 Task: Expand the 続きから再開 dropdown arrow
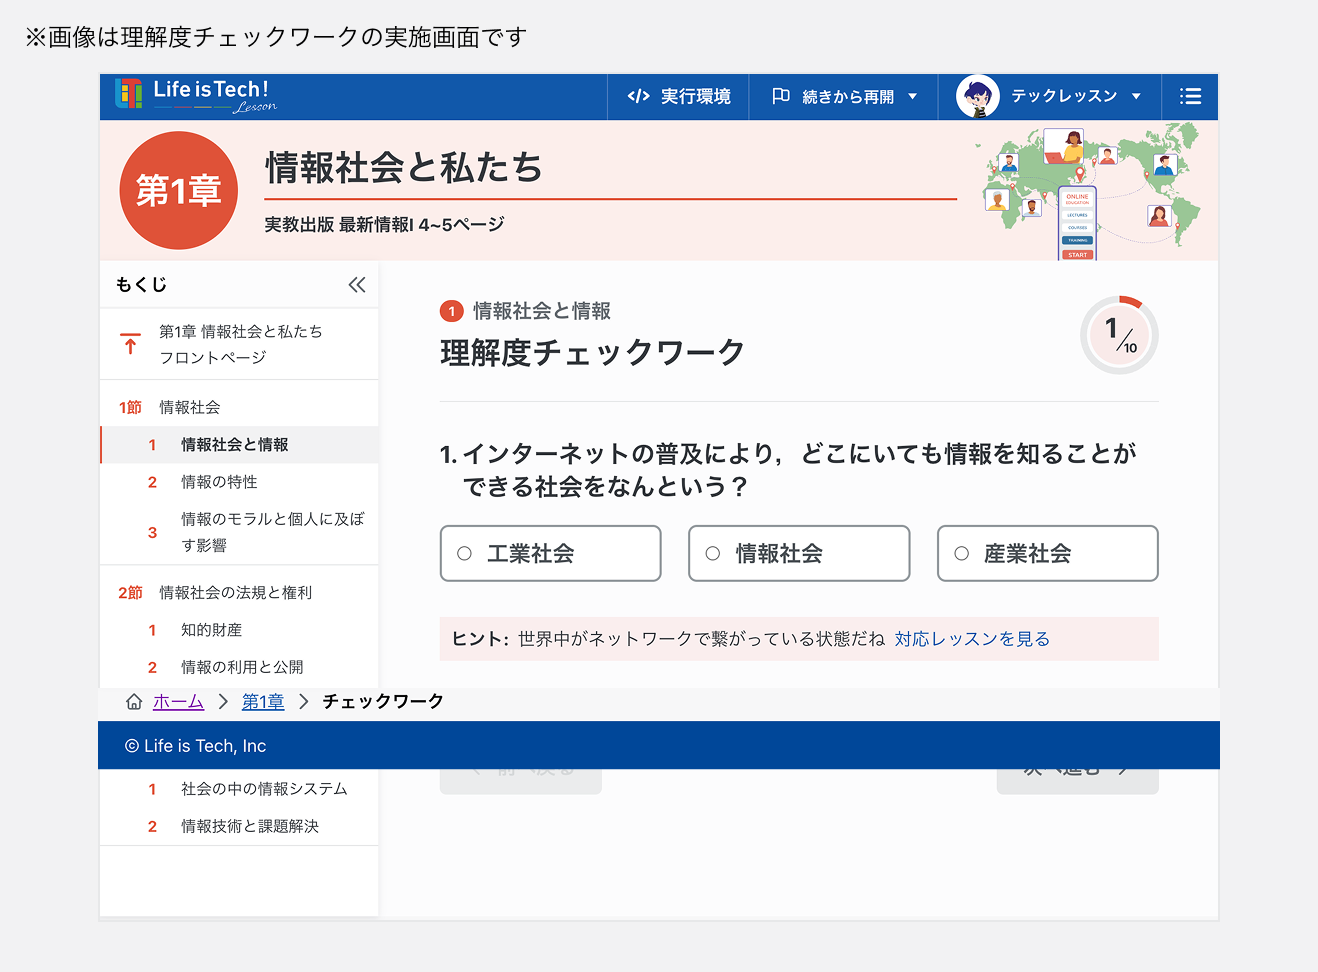(x=912, y=97)
